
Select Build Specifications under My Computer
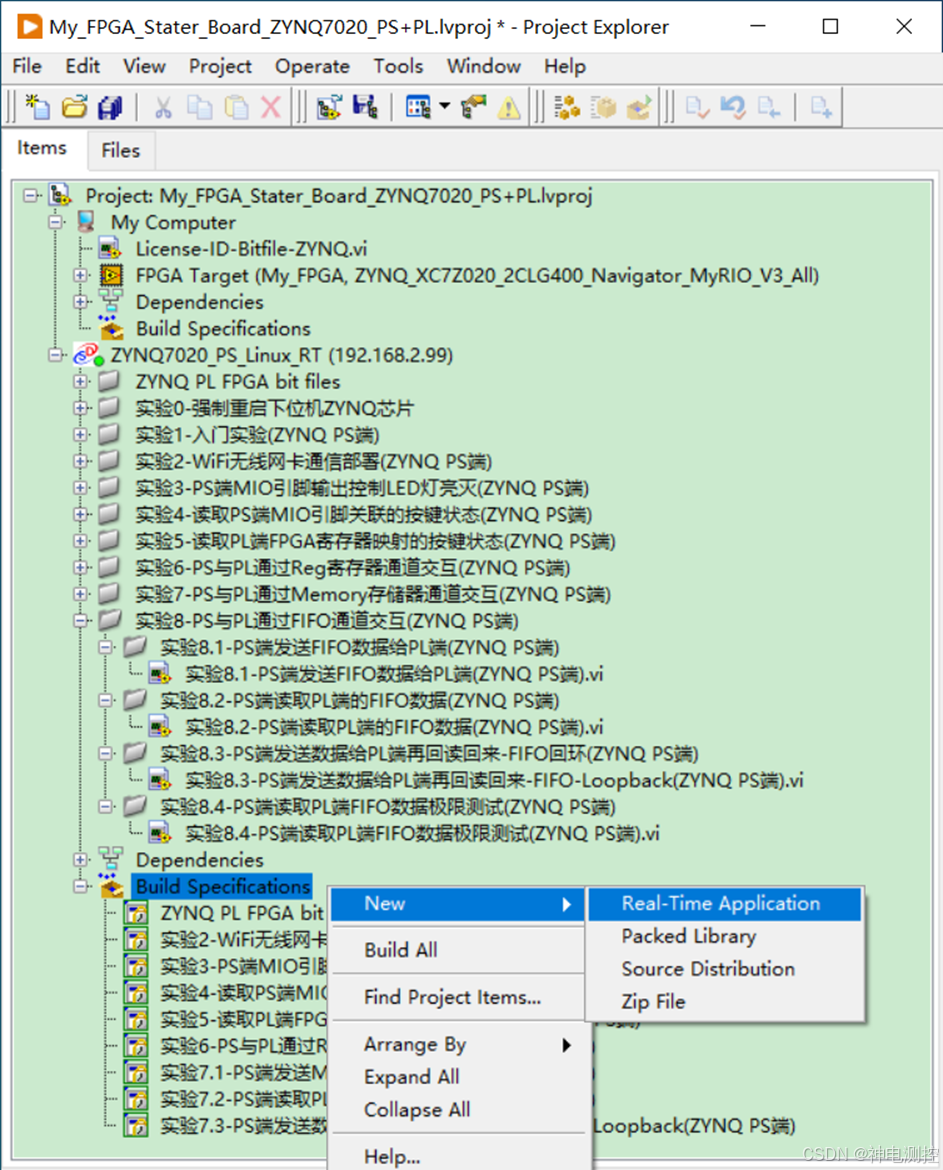[223, 328]
